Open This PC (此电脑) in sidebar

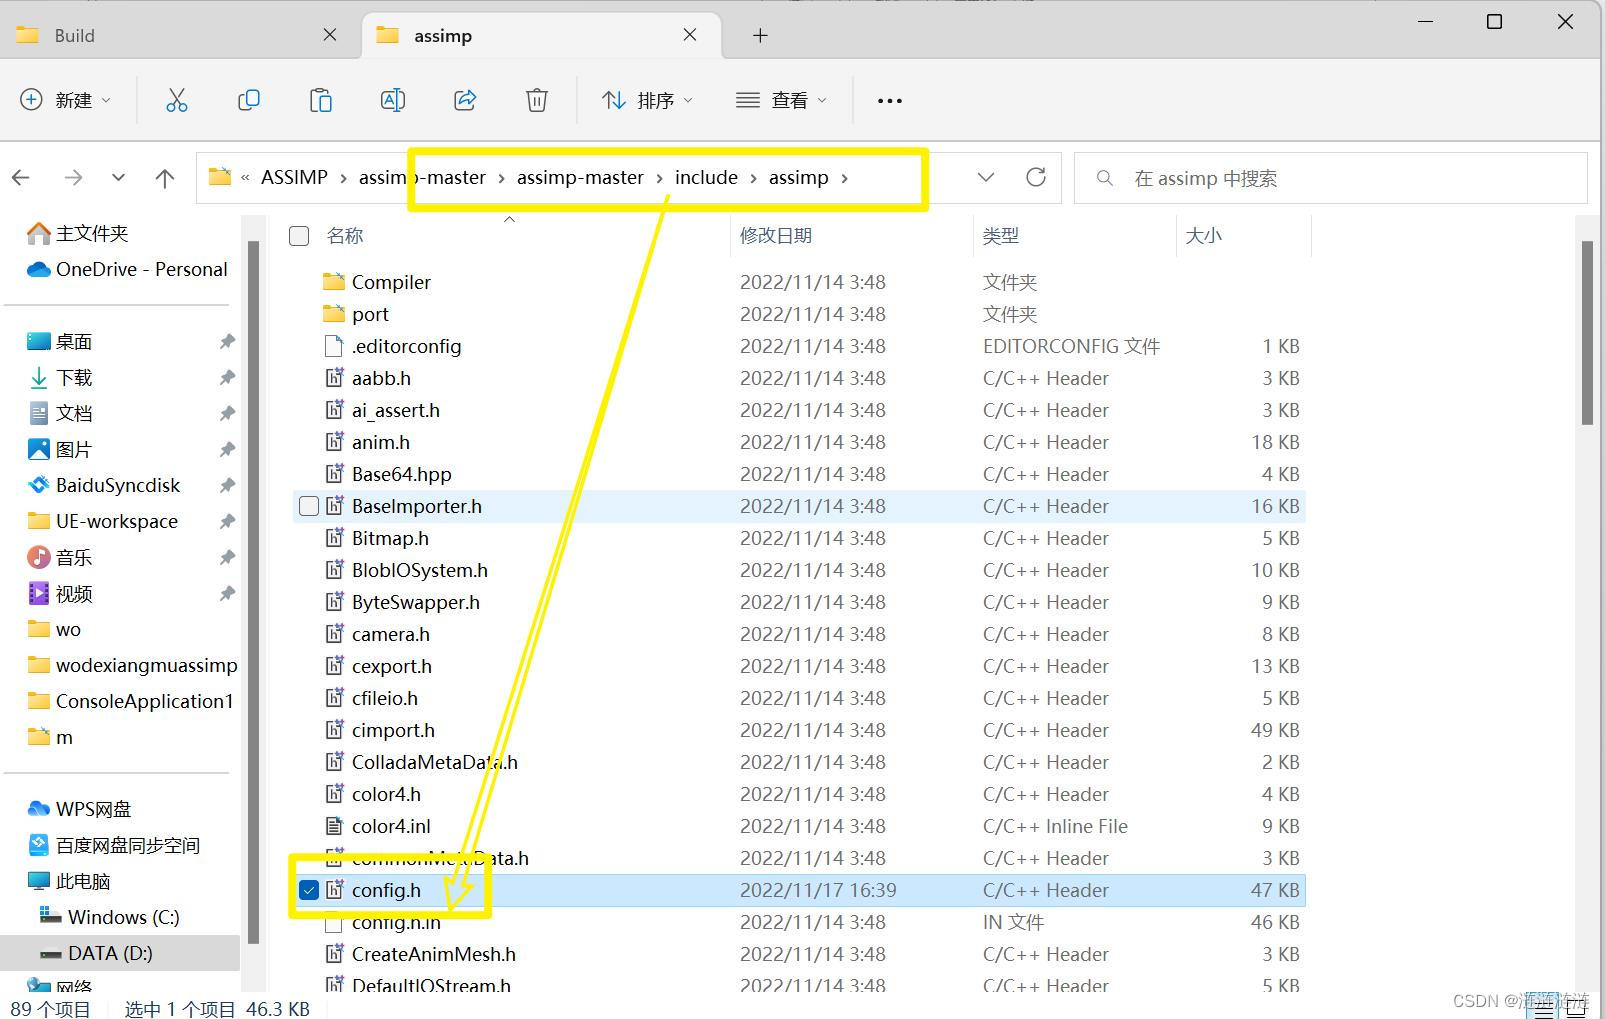coord(69,881)
